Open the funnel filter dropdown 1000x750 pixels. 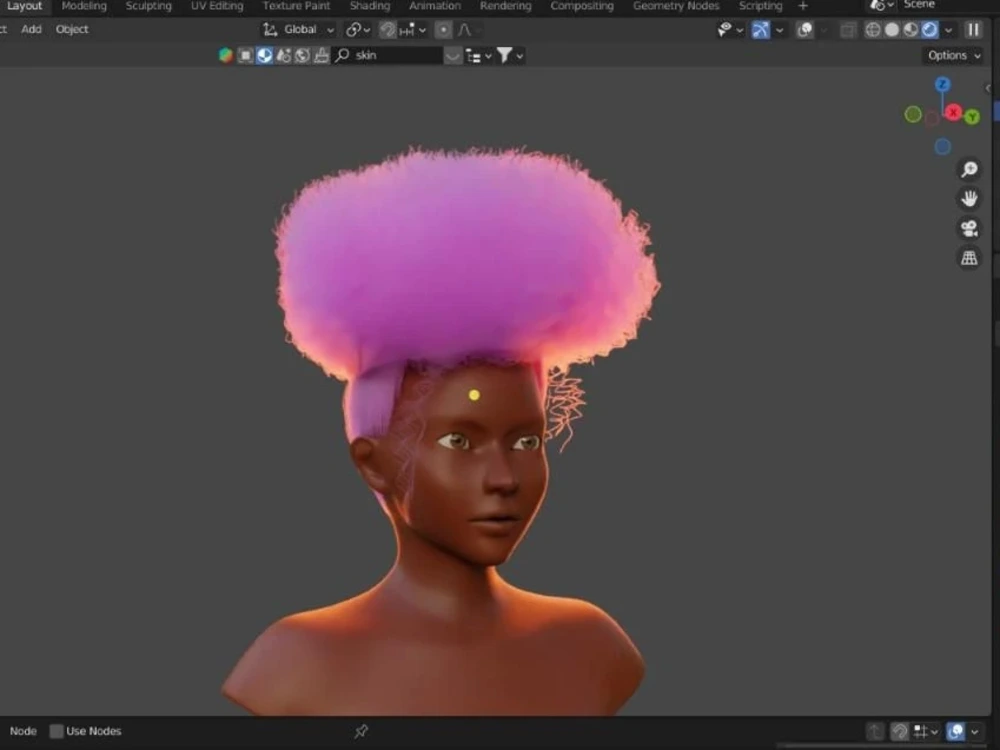tap(510, 55)
